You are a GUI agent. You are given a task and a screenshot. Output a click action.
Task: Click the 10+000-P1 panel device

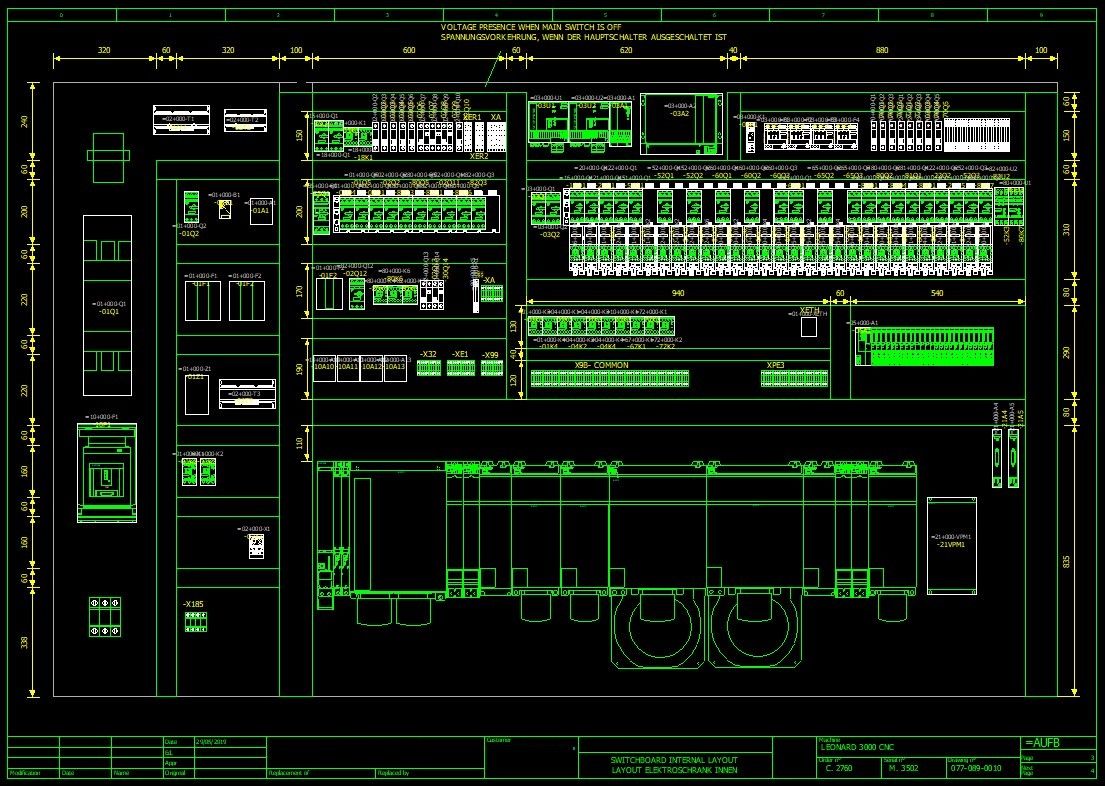click(106, 473)
